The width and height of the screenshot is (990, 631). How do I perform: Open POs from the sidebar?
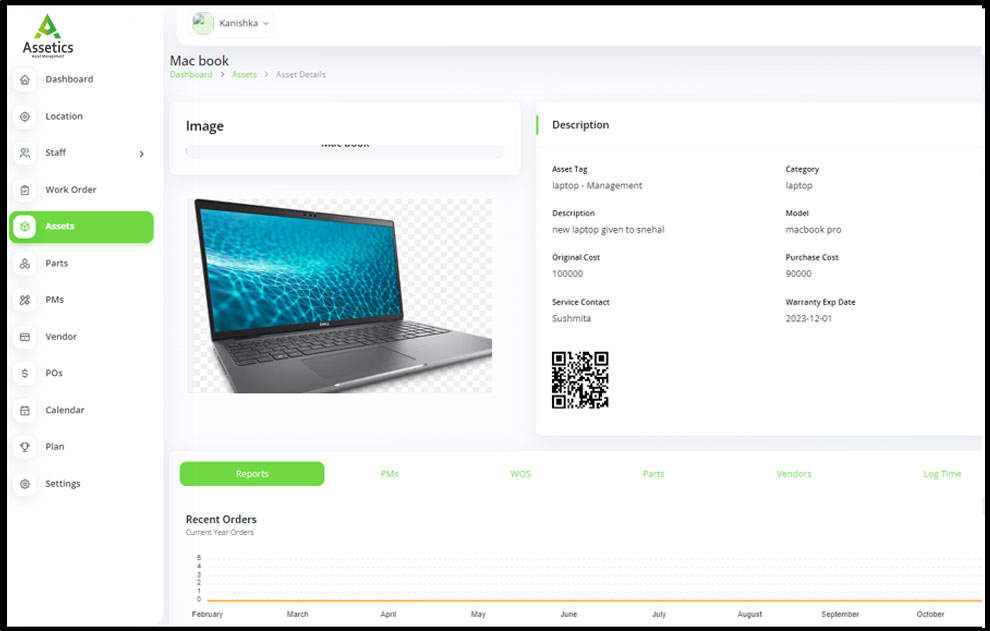(x=54, y=373)
